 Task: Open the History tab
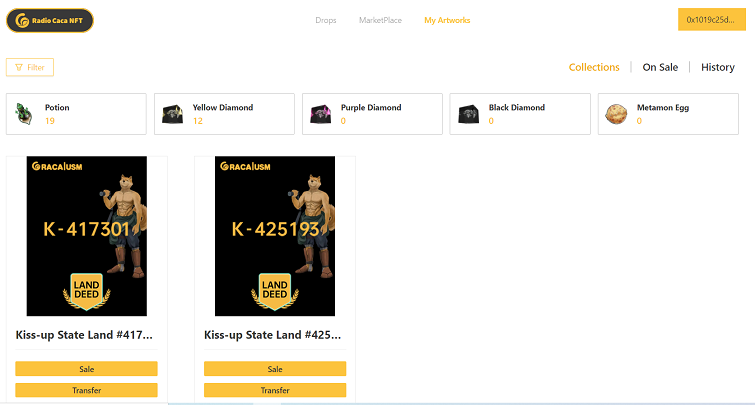717,67
